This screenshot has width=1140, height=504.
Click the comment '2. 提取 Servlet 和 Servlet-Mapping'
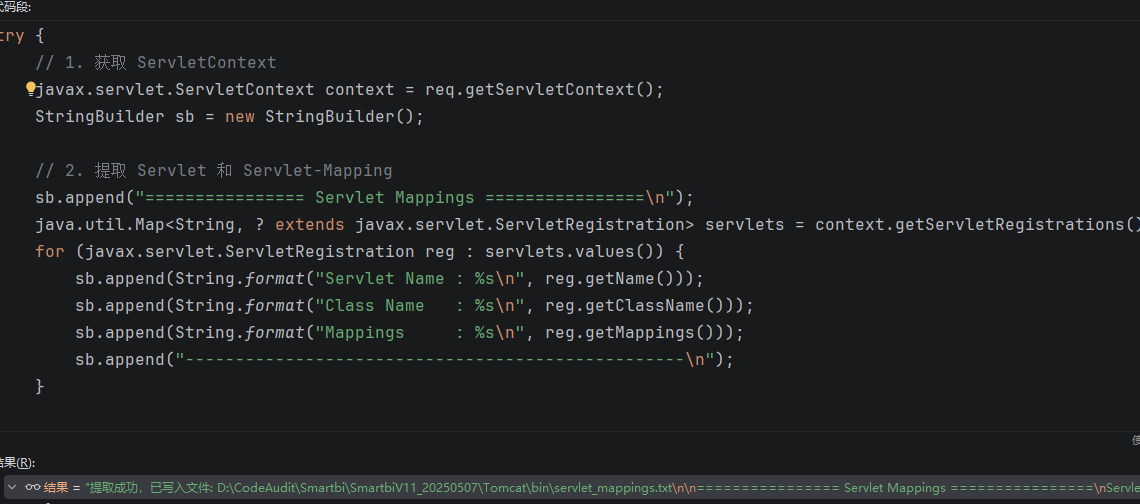(x=213, y=171)
